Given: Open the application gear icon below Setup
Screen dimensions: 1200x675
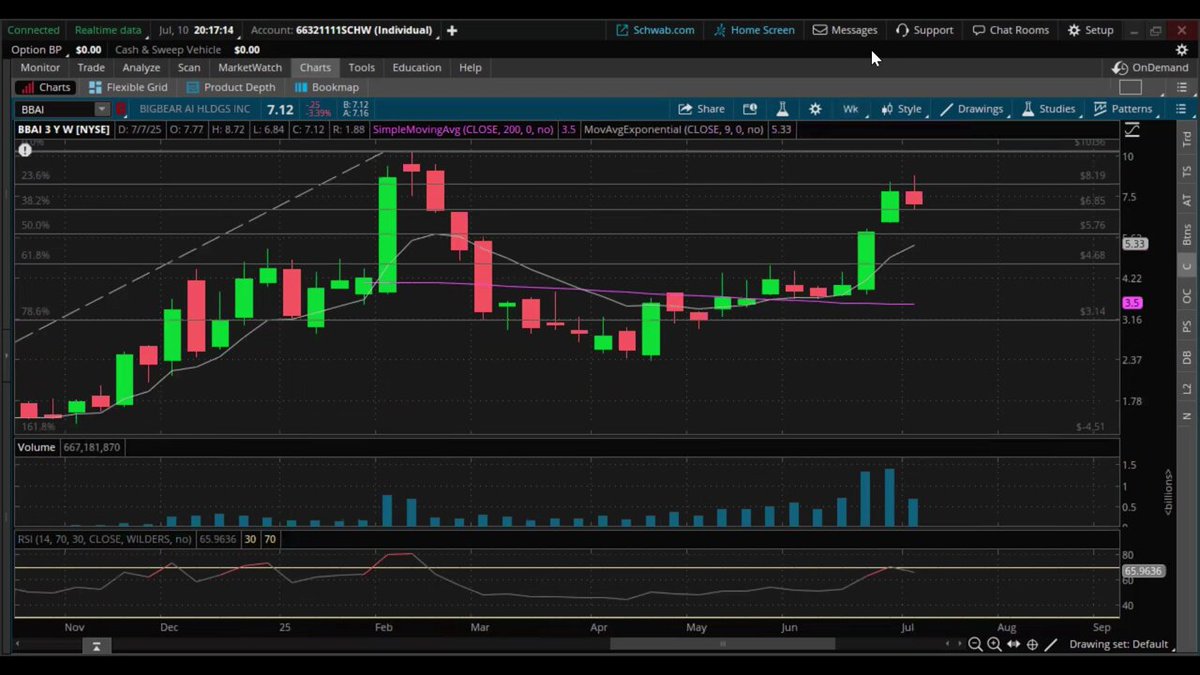Looking at the screenshot, I should tap(1182, 49).
